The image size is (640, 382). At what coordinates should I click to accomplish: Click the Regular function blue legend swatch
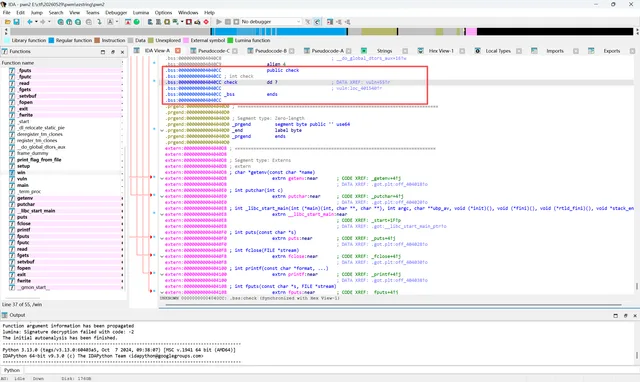tap(51, 40)
